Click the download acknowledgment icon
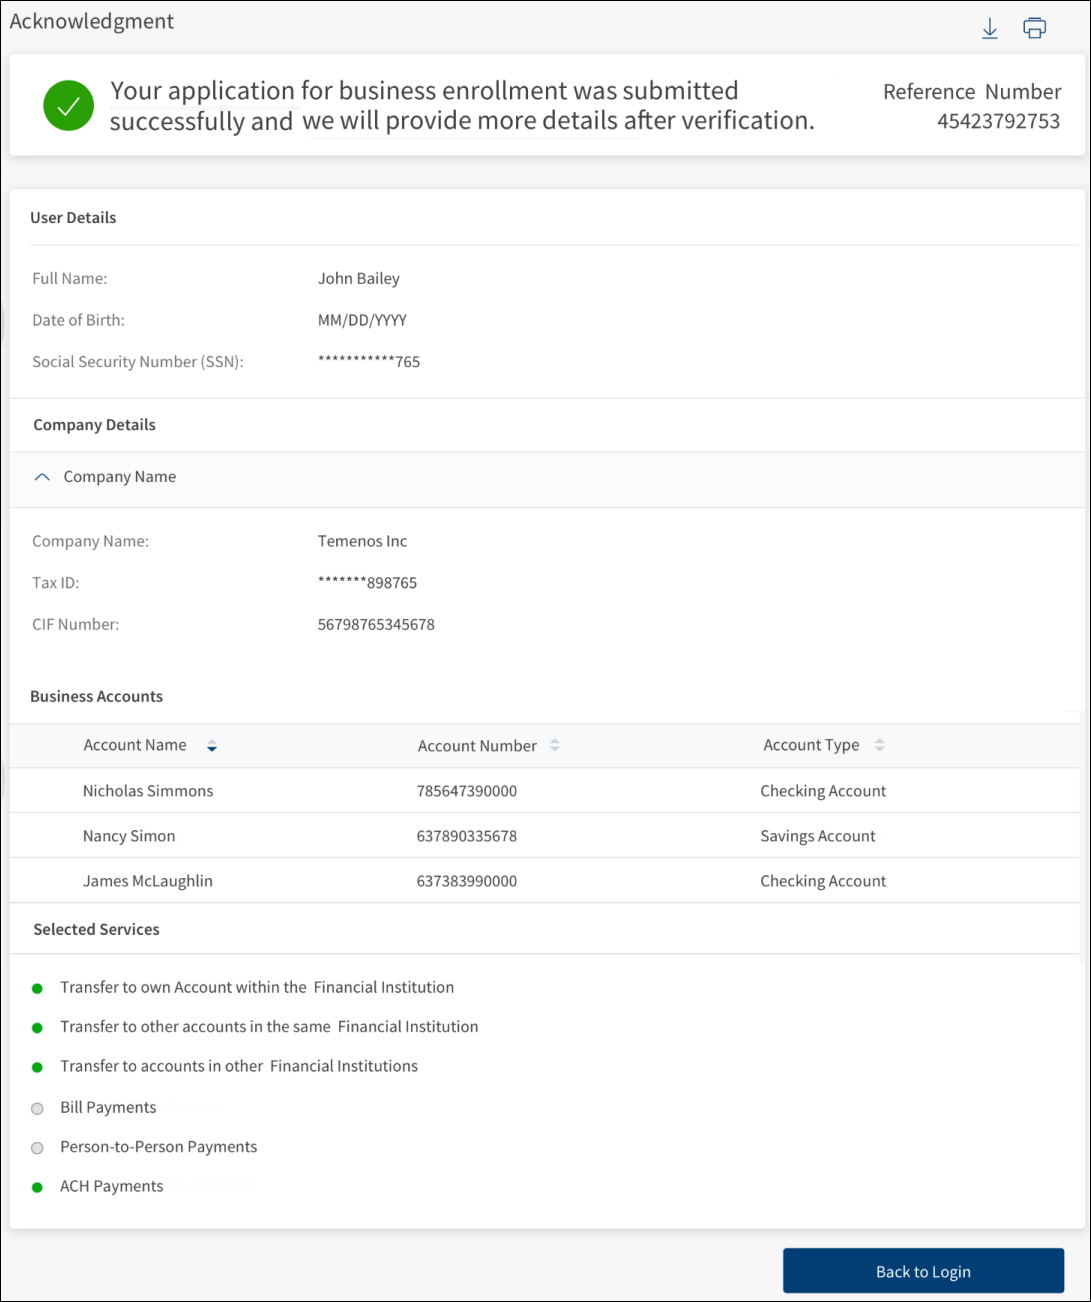 [989, 29]
